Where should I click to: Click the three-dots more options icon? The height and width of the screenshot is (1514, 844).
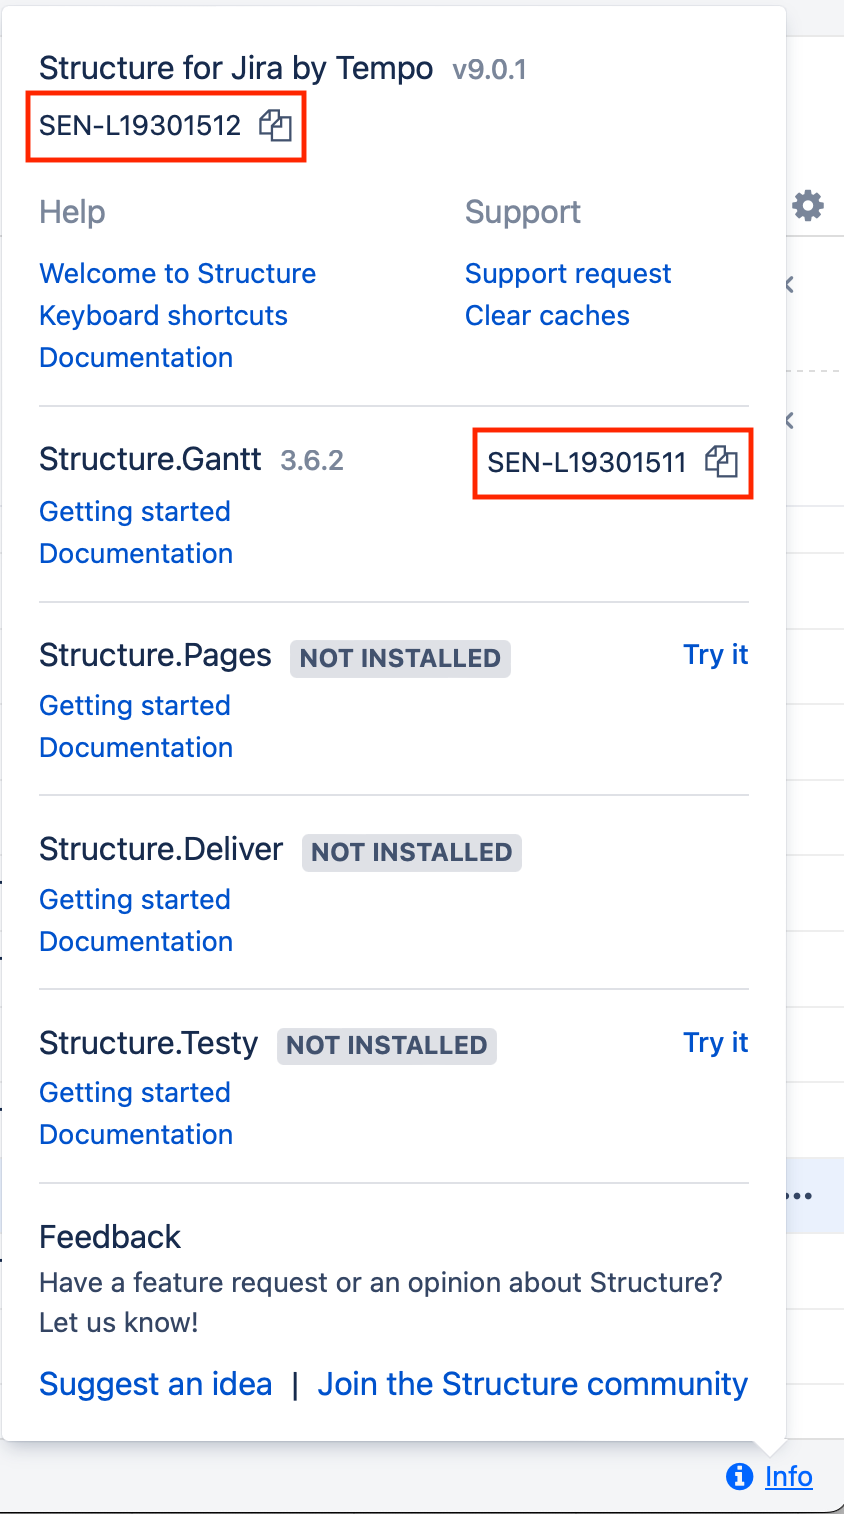800,1196
